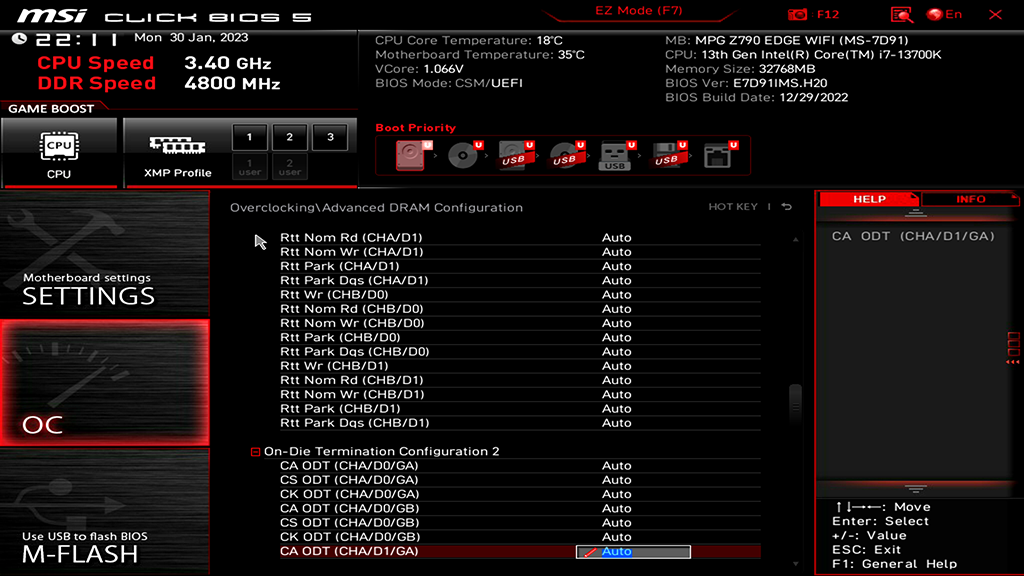Click the CD/DVD drive boot priority icon

coord(462,154)
